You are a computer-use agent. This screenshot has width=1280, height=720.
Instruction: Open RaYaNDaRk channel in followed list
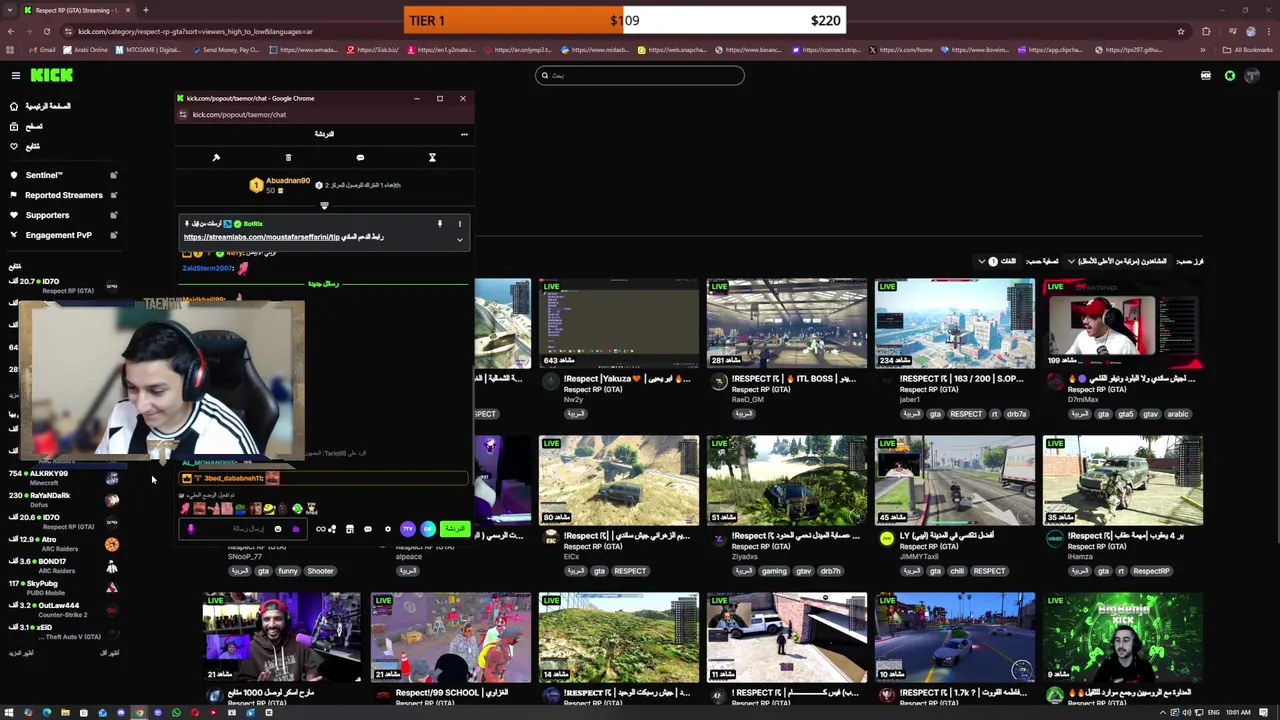(62, 500)
